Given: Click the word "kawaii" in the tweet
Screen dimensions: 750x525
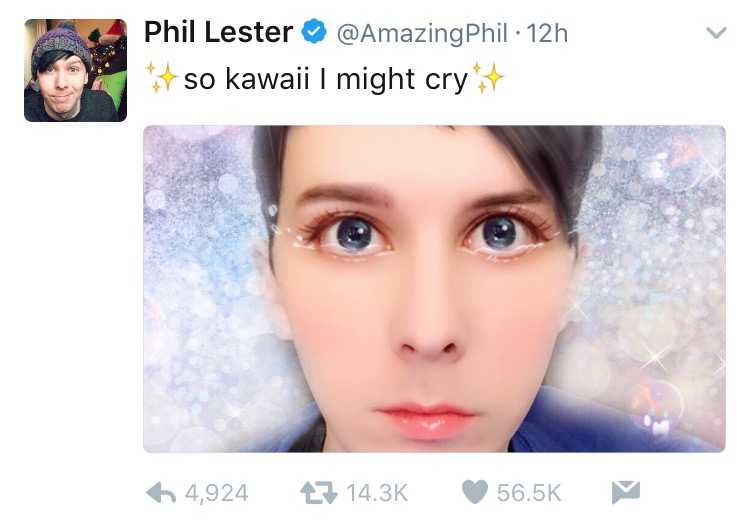Looking at the screenshot, I should tap(264, 80).
